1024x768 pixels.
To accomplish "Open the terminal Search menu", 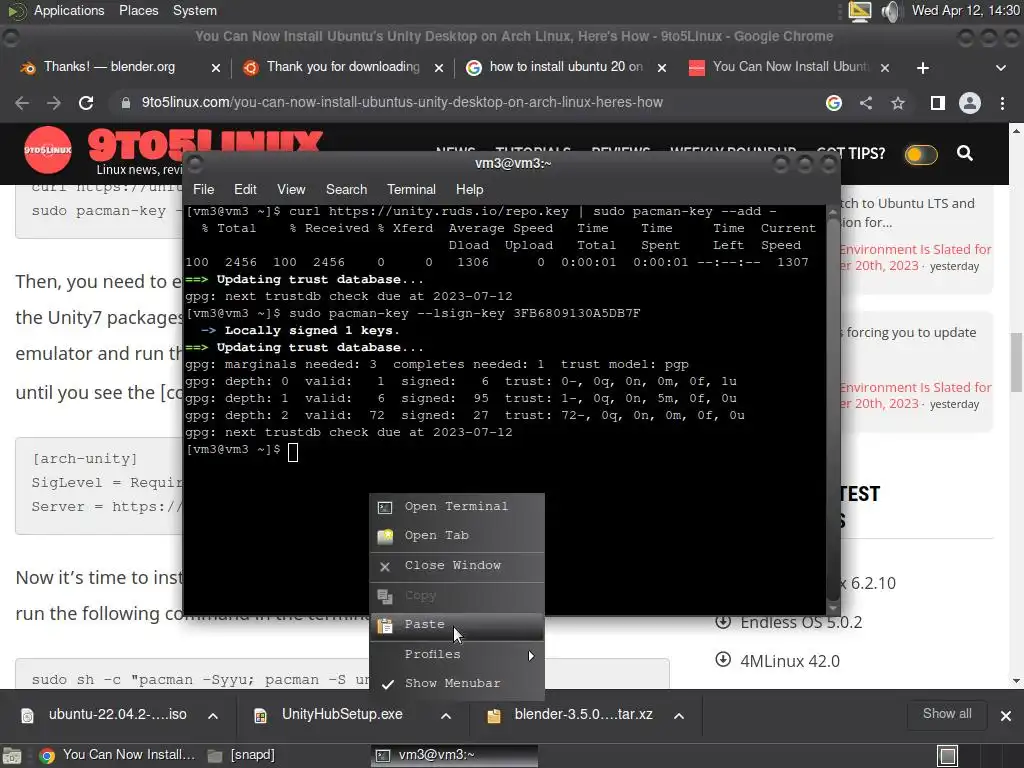I will (346, 189).
